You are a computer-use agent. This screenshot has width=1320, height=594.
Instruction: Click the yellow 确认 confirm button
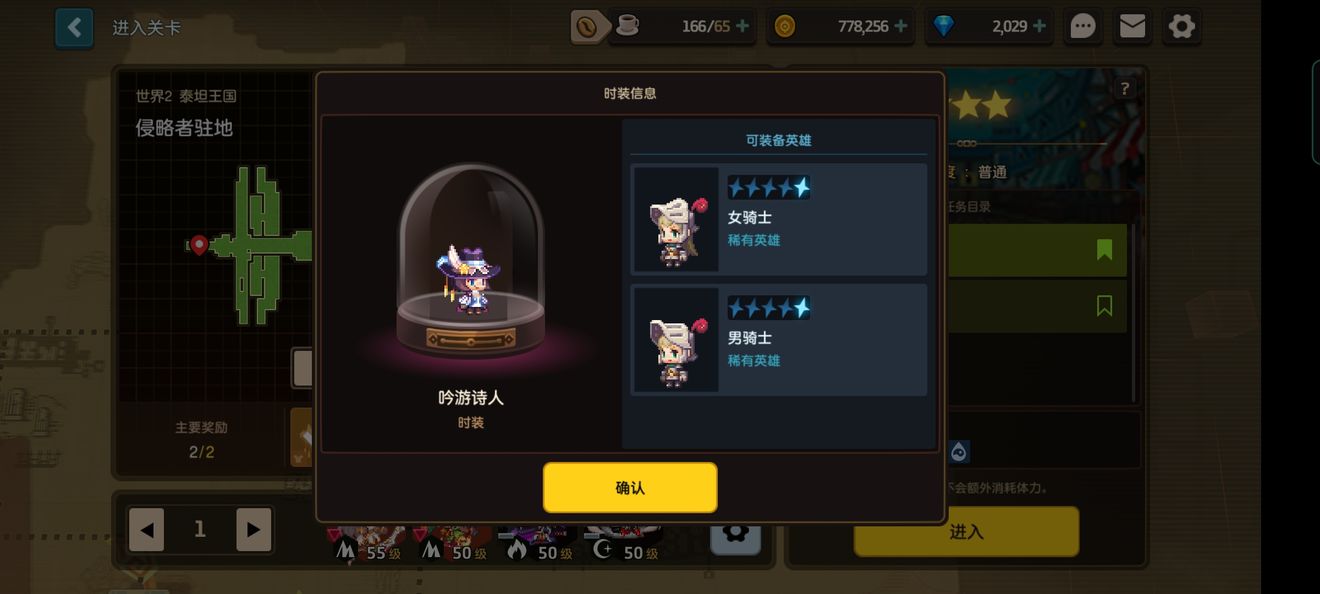[x=630, y=488]
